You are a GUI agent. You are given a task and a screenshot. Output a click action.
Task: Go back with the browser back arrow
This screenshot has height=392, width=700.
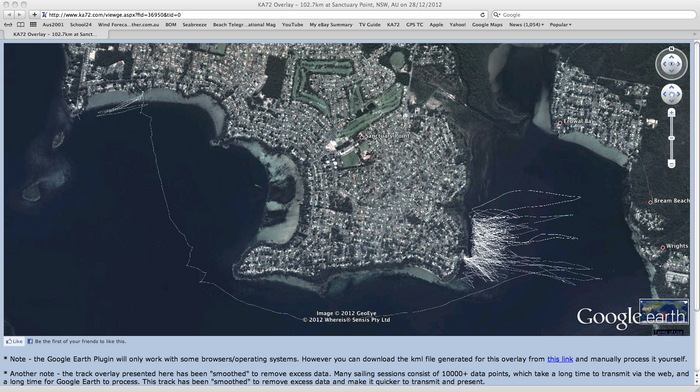pos(9,15)
